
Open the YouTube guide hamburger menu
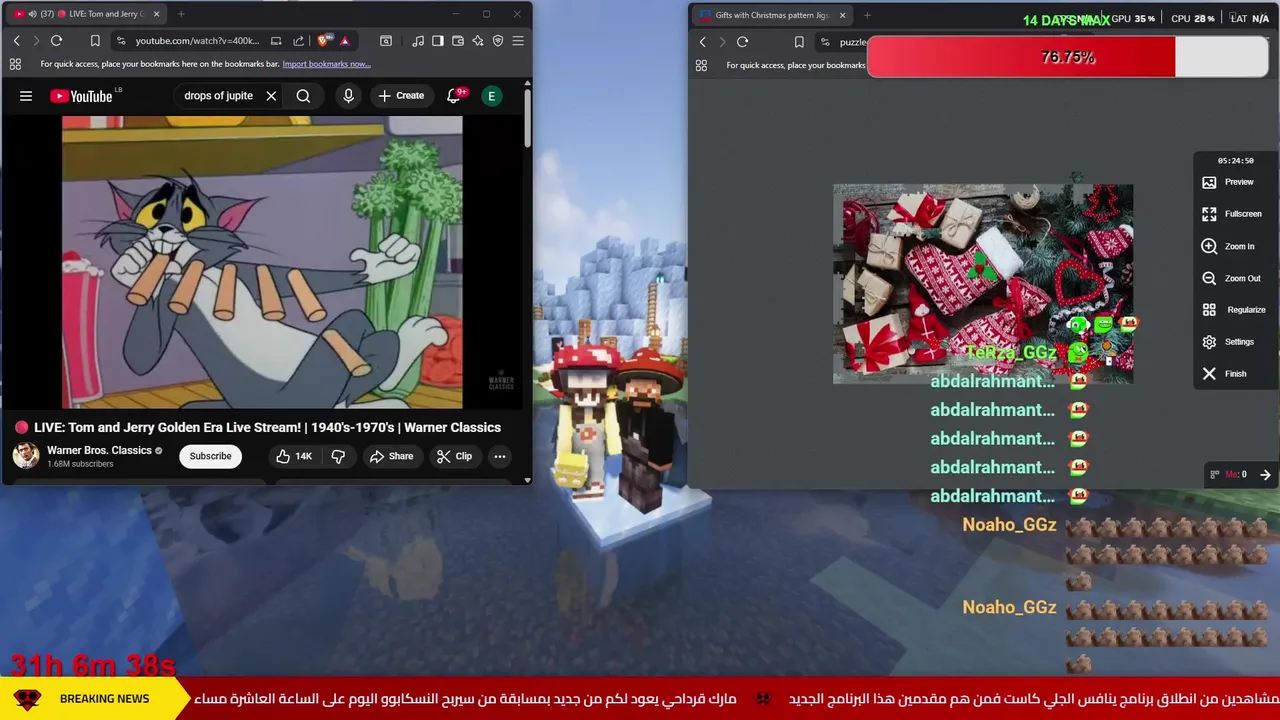pyautogui.click(x=26, y=96)
